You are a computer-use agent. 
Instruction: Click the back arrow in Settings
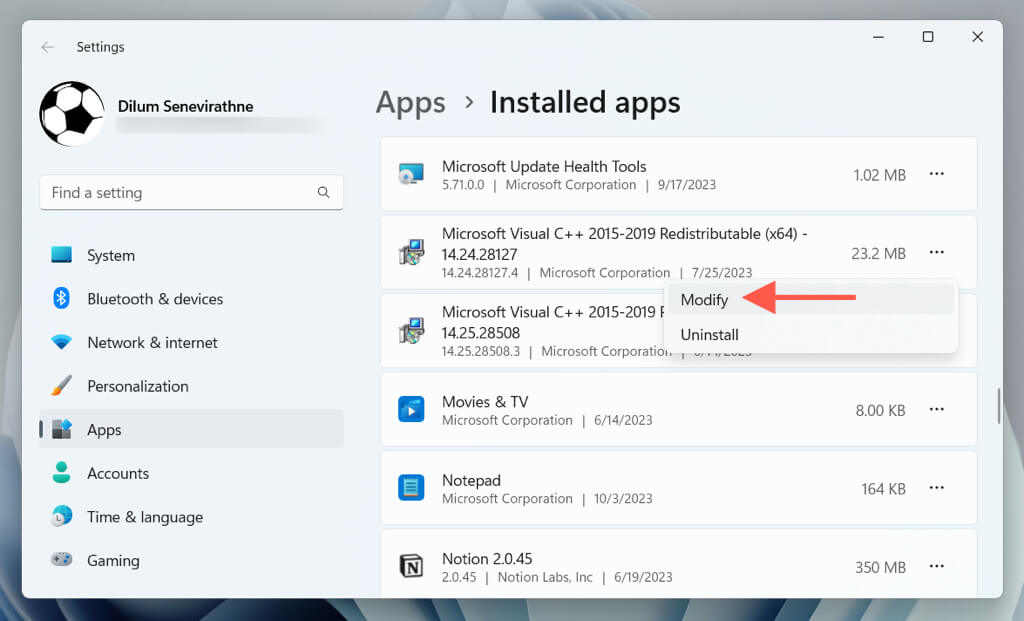[x=48, y=47]
